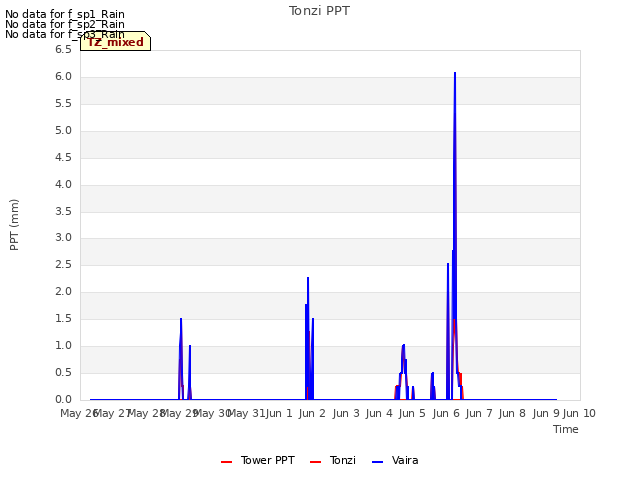
Task: Click the red Tower PPT legend swatch
Action: [x=227, y=462]
